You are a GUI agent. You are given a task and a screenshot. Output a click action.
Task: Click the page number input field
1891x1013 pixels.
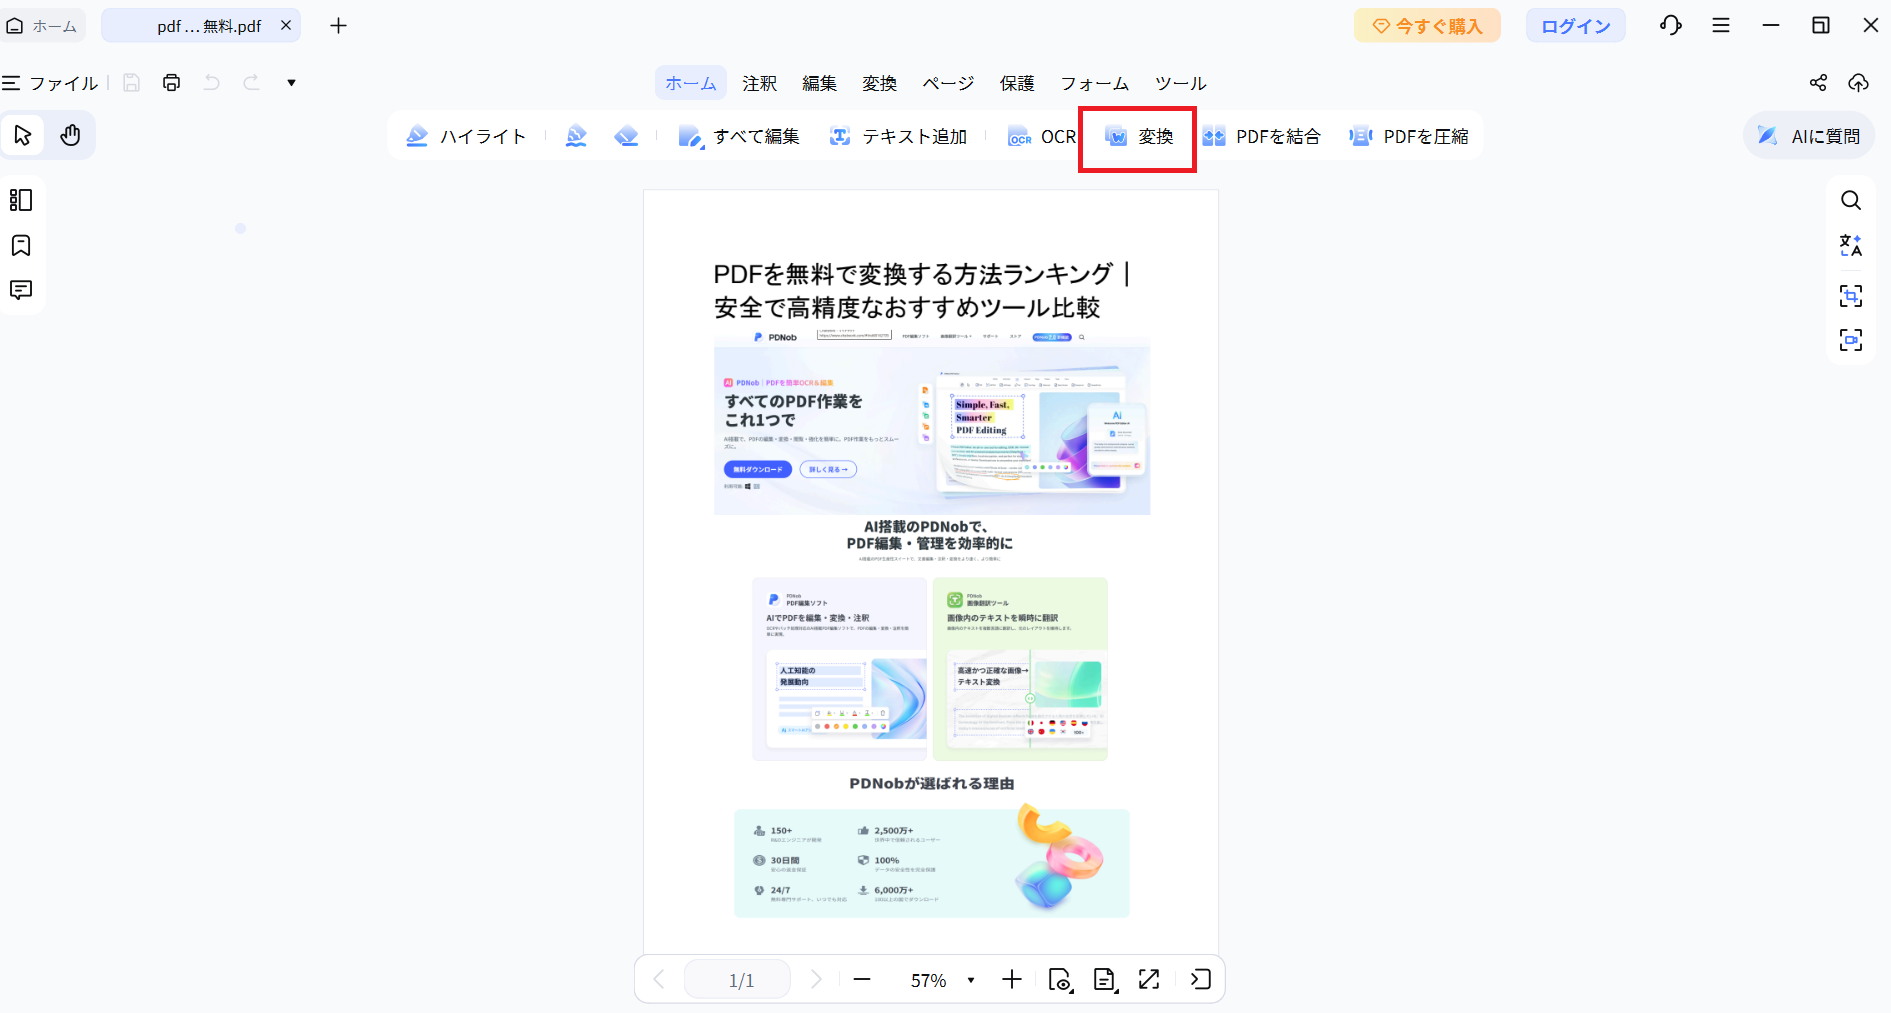(737, 980)
